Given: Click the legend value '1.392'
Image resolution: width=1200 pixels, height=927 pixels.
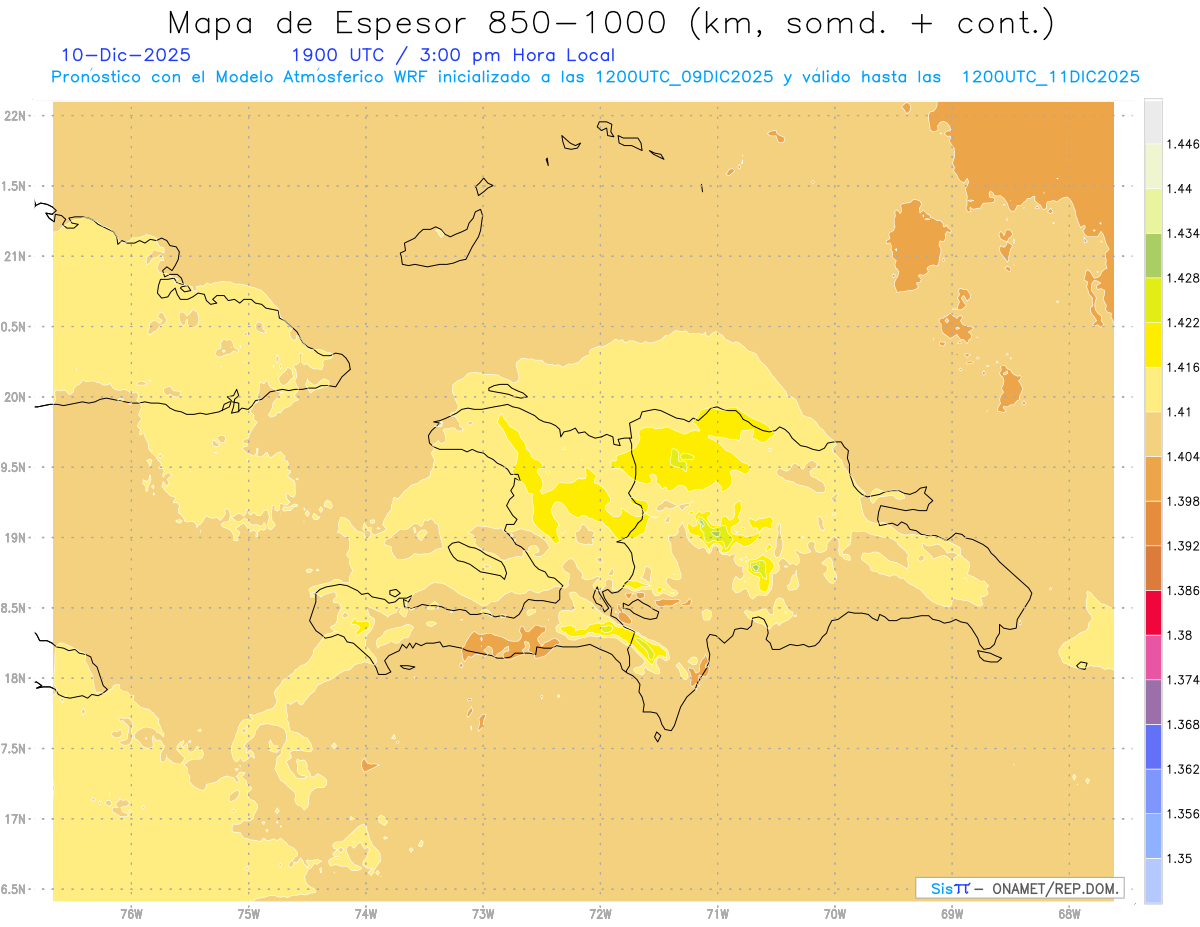Looking at the screenshot, I should pyautogui.click(x=1183, y=546).
